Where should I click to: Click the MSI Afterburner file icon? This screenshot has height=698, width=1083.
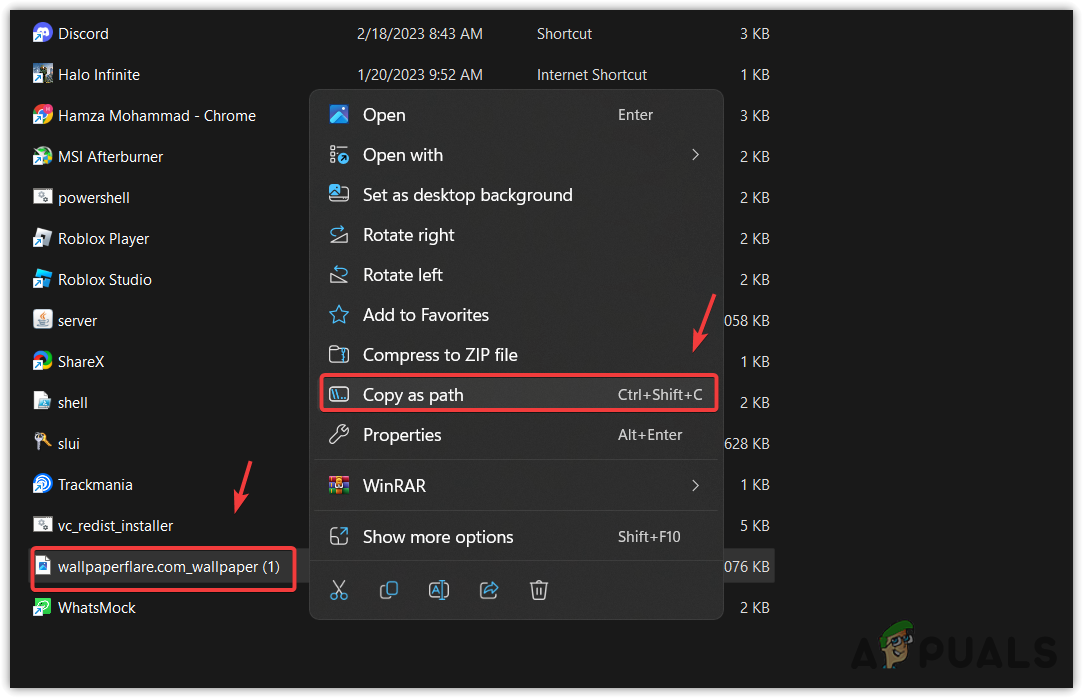coord(42,156)
